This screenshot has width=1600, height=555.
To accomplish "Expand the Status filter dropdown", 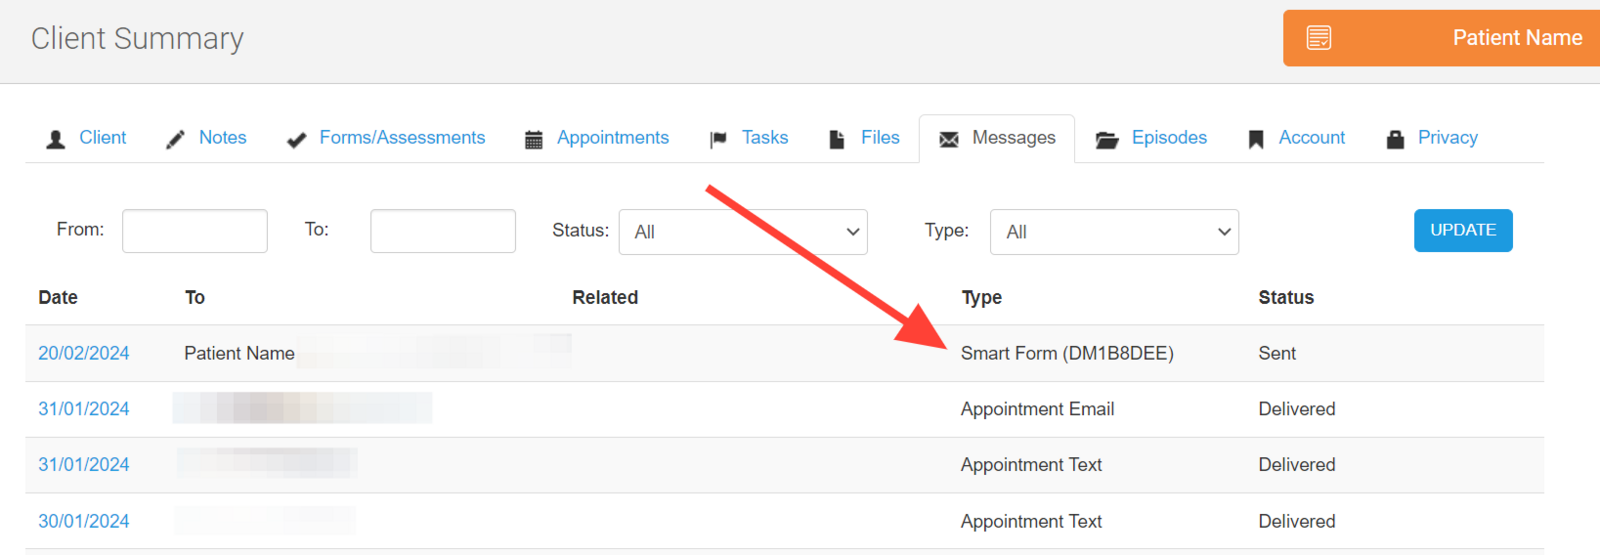I will click(x=743, y=232).
